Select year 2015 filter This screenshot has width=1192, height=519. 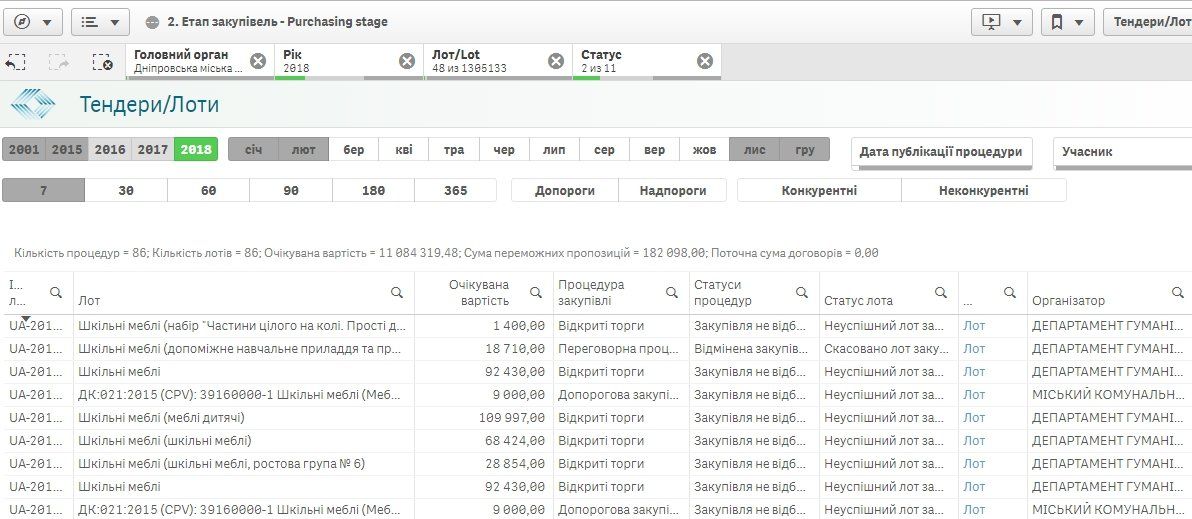pyautogui.click(x=67, y=150)
